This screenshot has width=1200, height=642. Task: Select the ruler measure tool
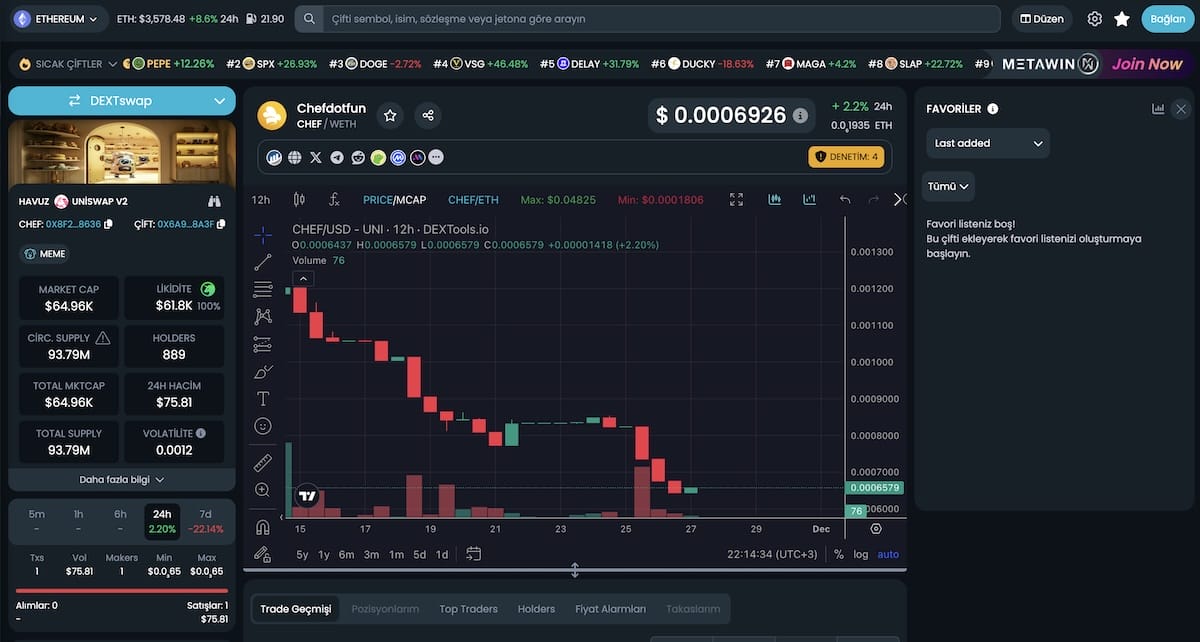[263, 463]
